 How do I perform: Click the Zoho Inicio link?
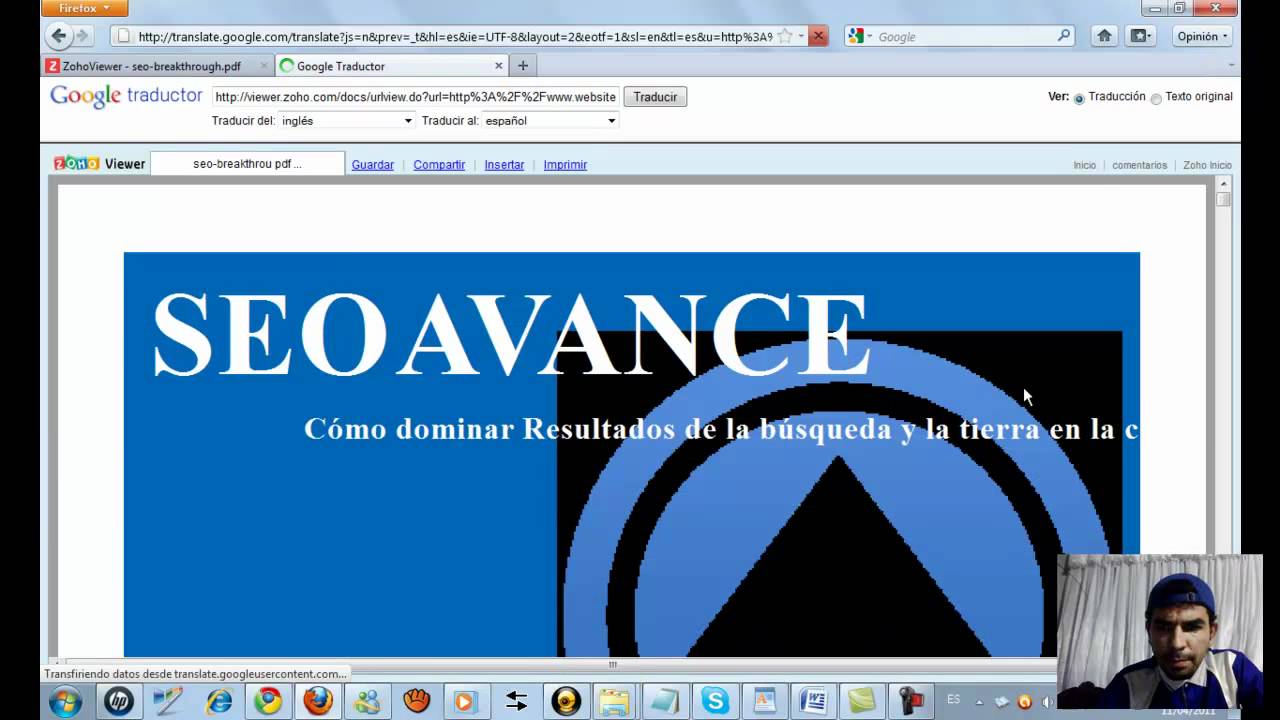1207,165
